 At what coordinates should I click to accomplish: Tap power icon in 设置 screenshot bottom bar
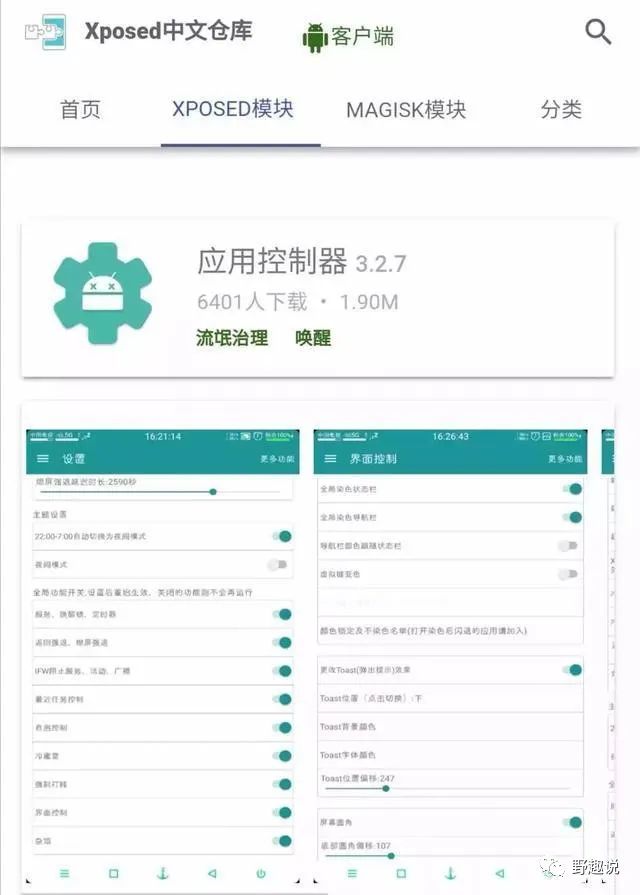261,873
